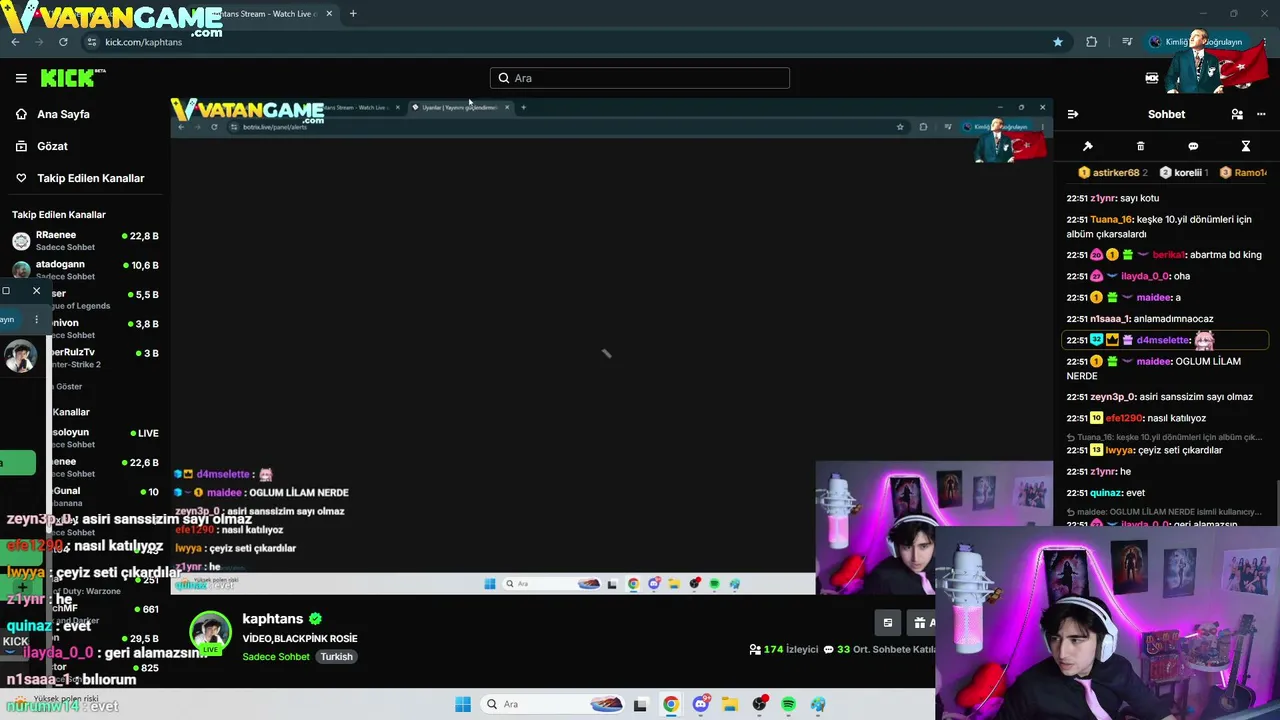The height and width of the screenshot is (720, 1280).
Task: Open the Sadece Sohbet category link
Action: point(276,657)
